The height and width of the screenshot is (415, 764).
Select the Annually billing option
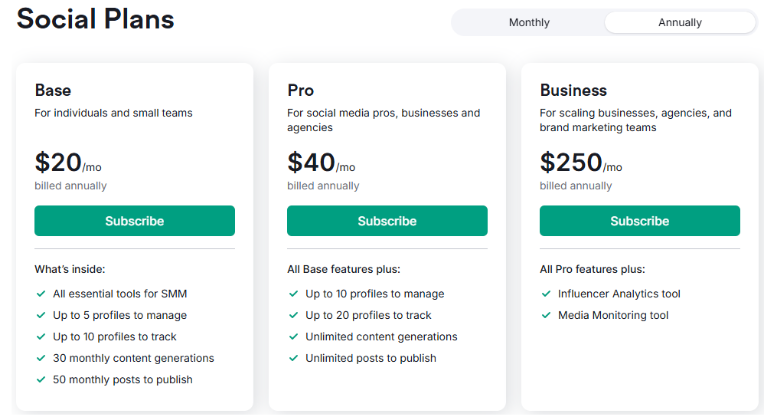680,22
